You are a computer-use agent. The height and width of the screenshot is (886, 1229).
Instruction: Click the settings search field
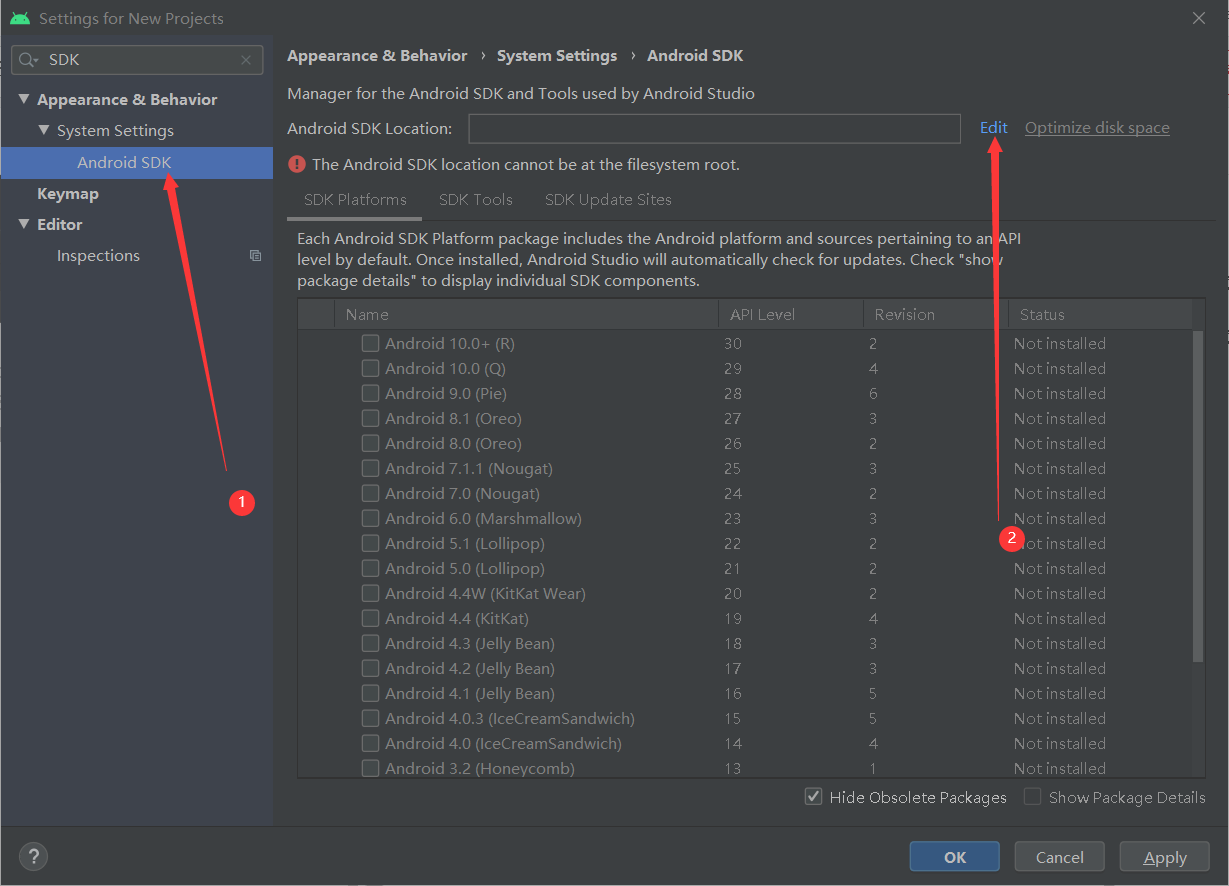pyautogui.click(x=138, y=60)
